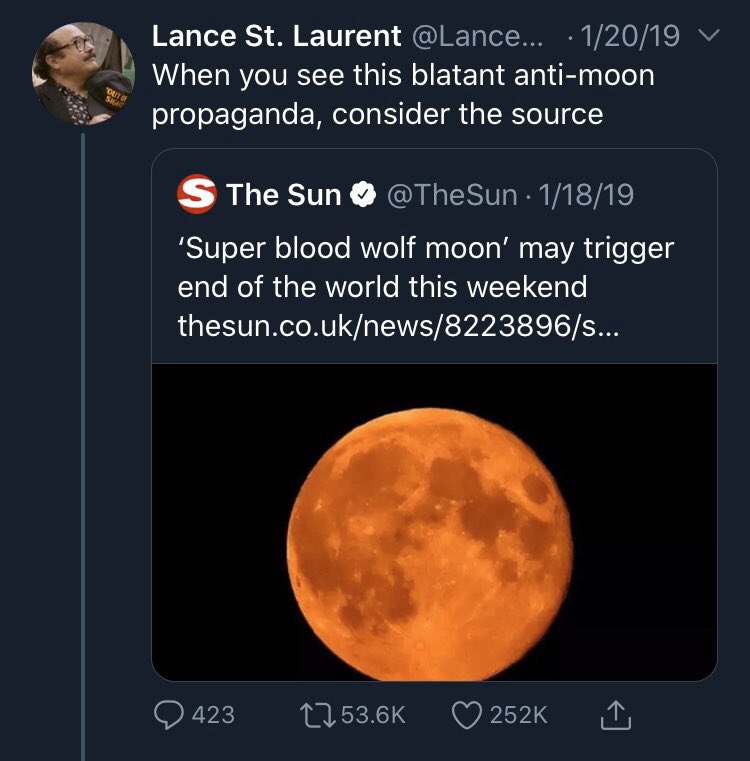Click The Sun account name
This screenshot has height=761, width=750.
pyautogui.click(x=284, y=194)
